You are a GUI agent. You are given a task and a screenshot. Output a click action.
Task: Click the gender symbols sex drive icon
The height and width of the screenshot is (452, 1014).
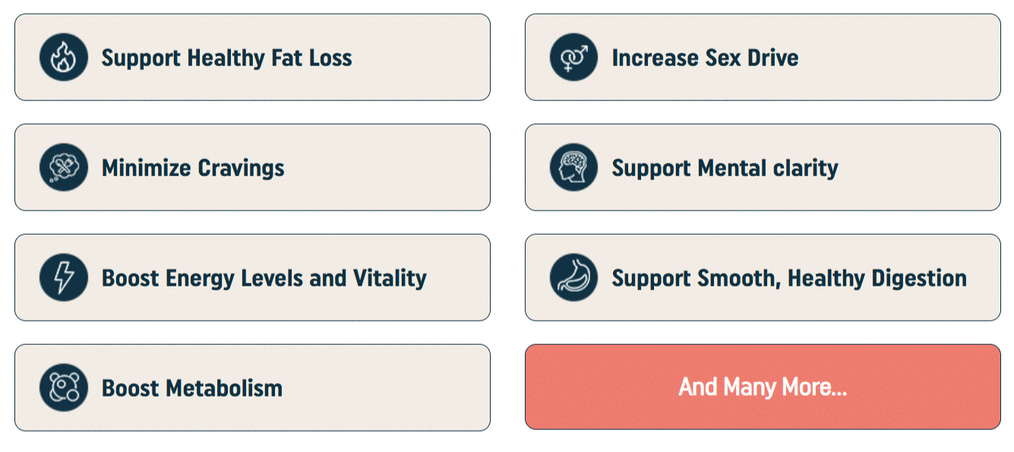point(574,58)
